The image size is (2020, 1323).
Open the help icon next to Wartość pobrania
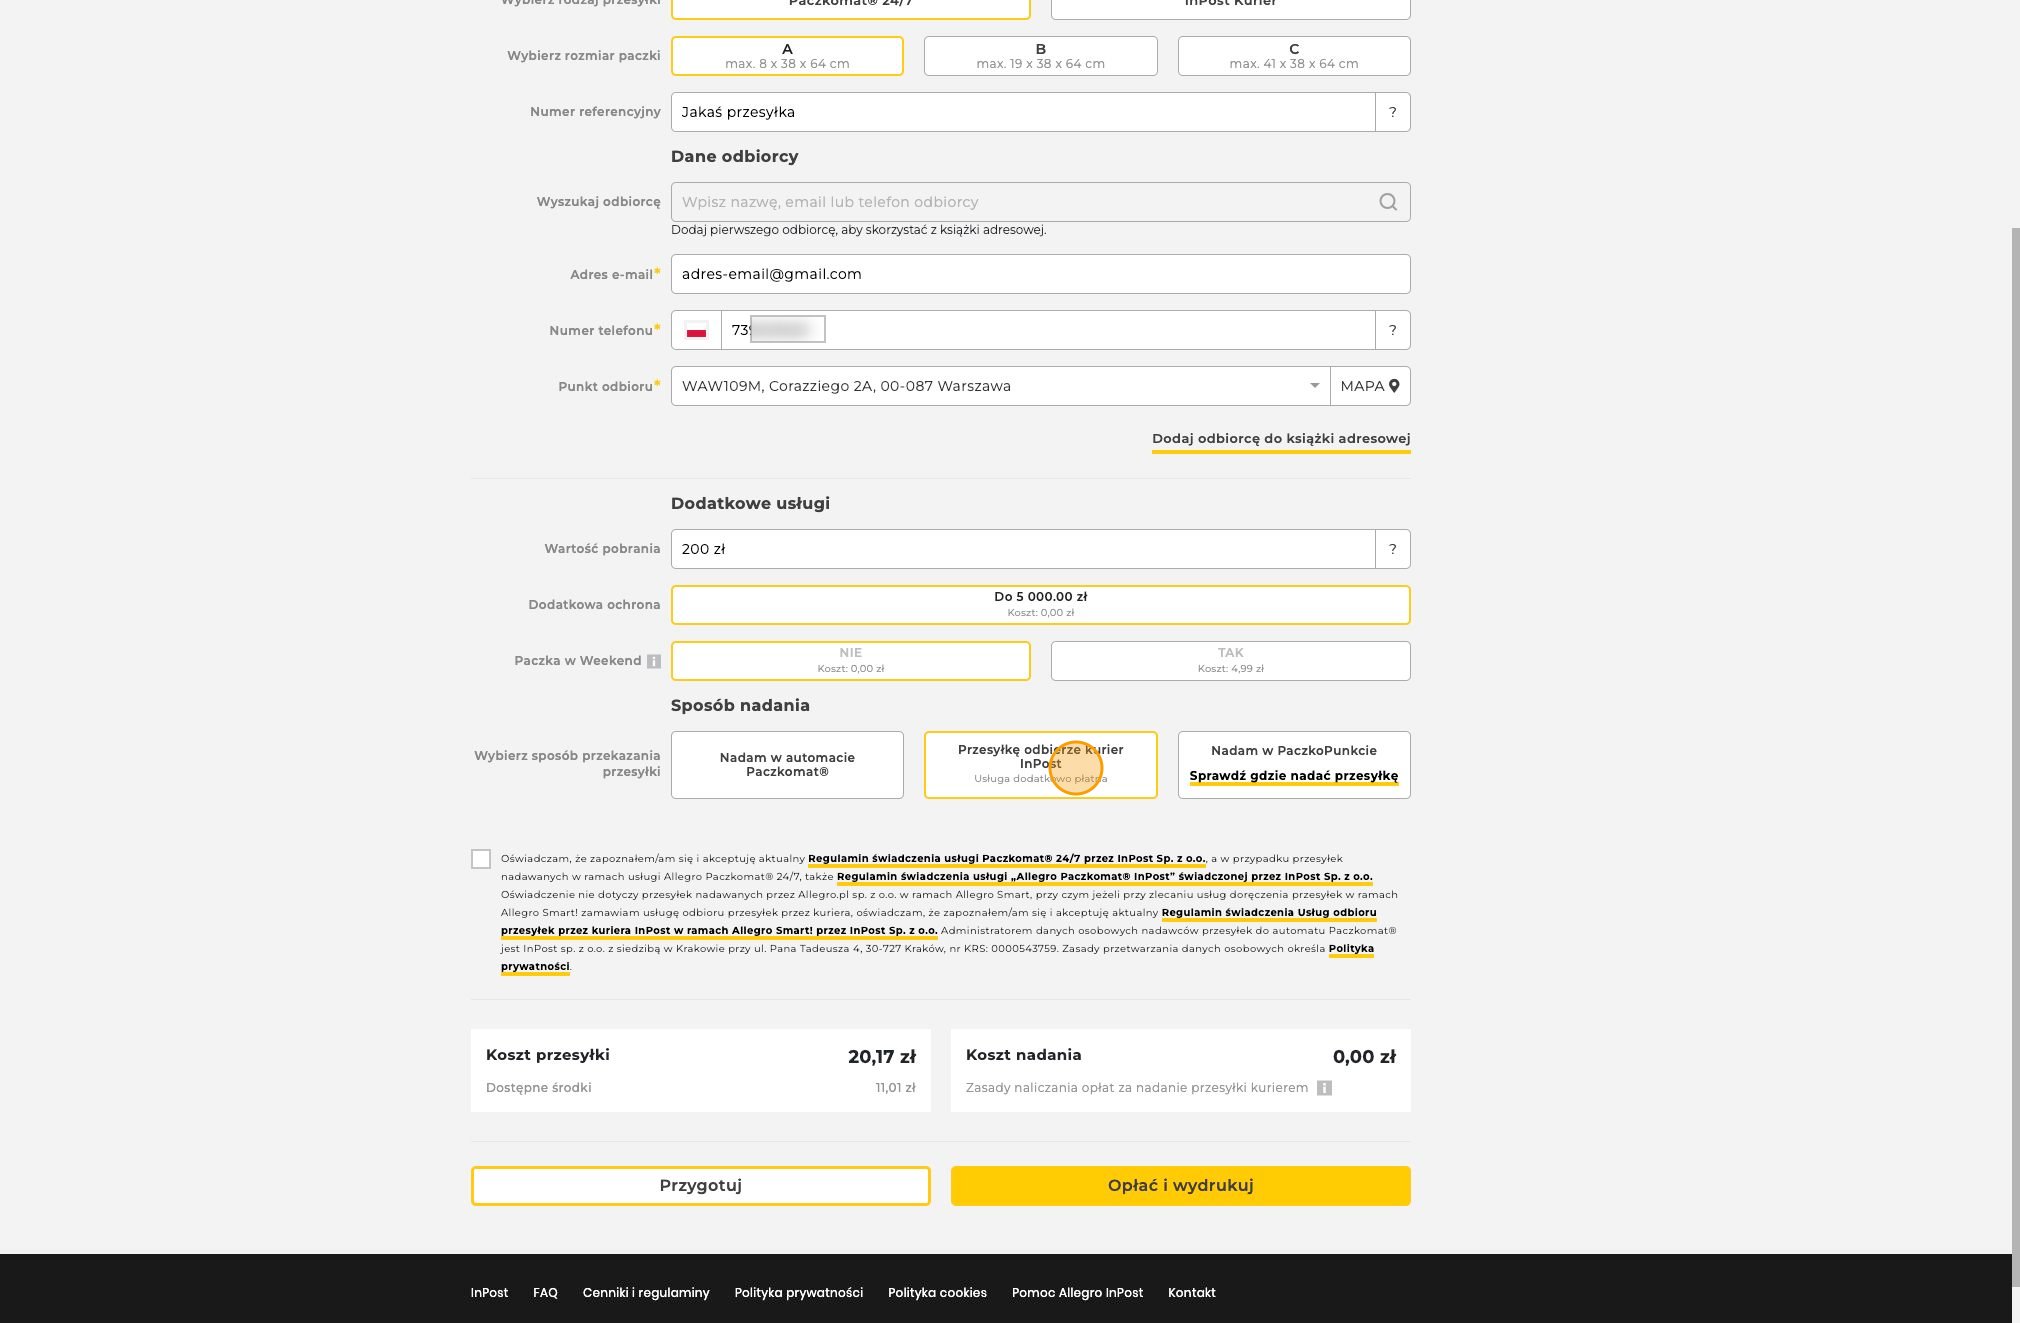point(1393,549)
